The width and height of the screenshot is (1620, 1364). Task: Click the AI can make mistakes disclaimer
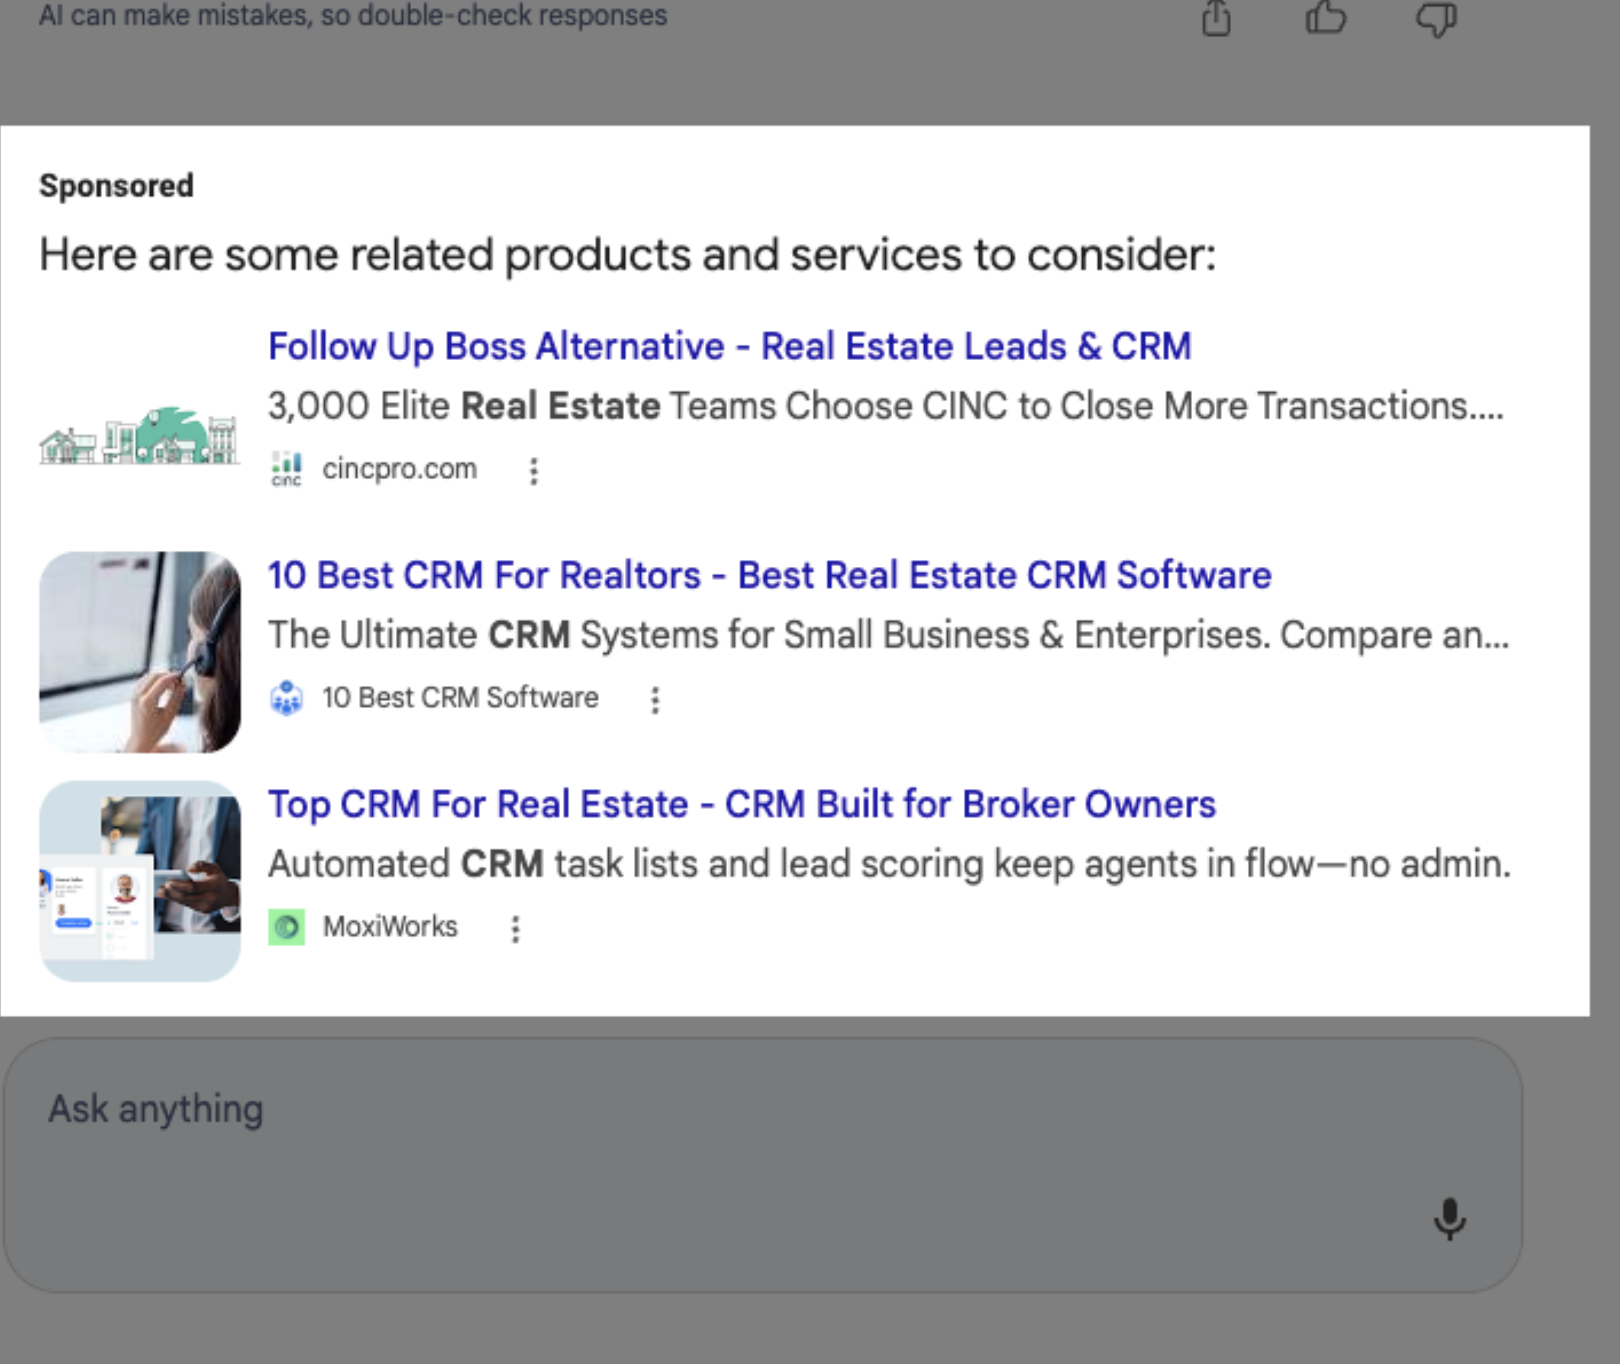click(353, 15)
